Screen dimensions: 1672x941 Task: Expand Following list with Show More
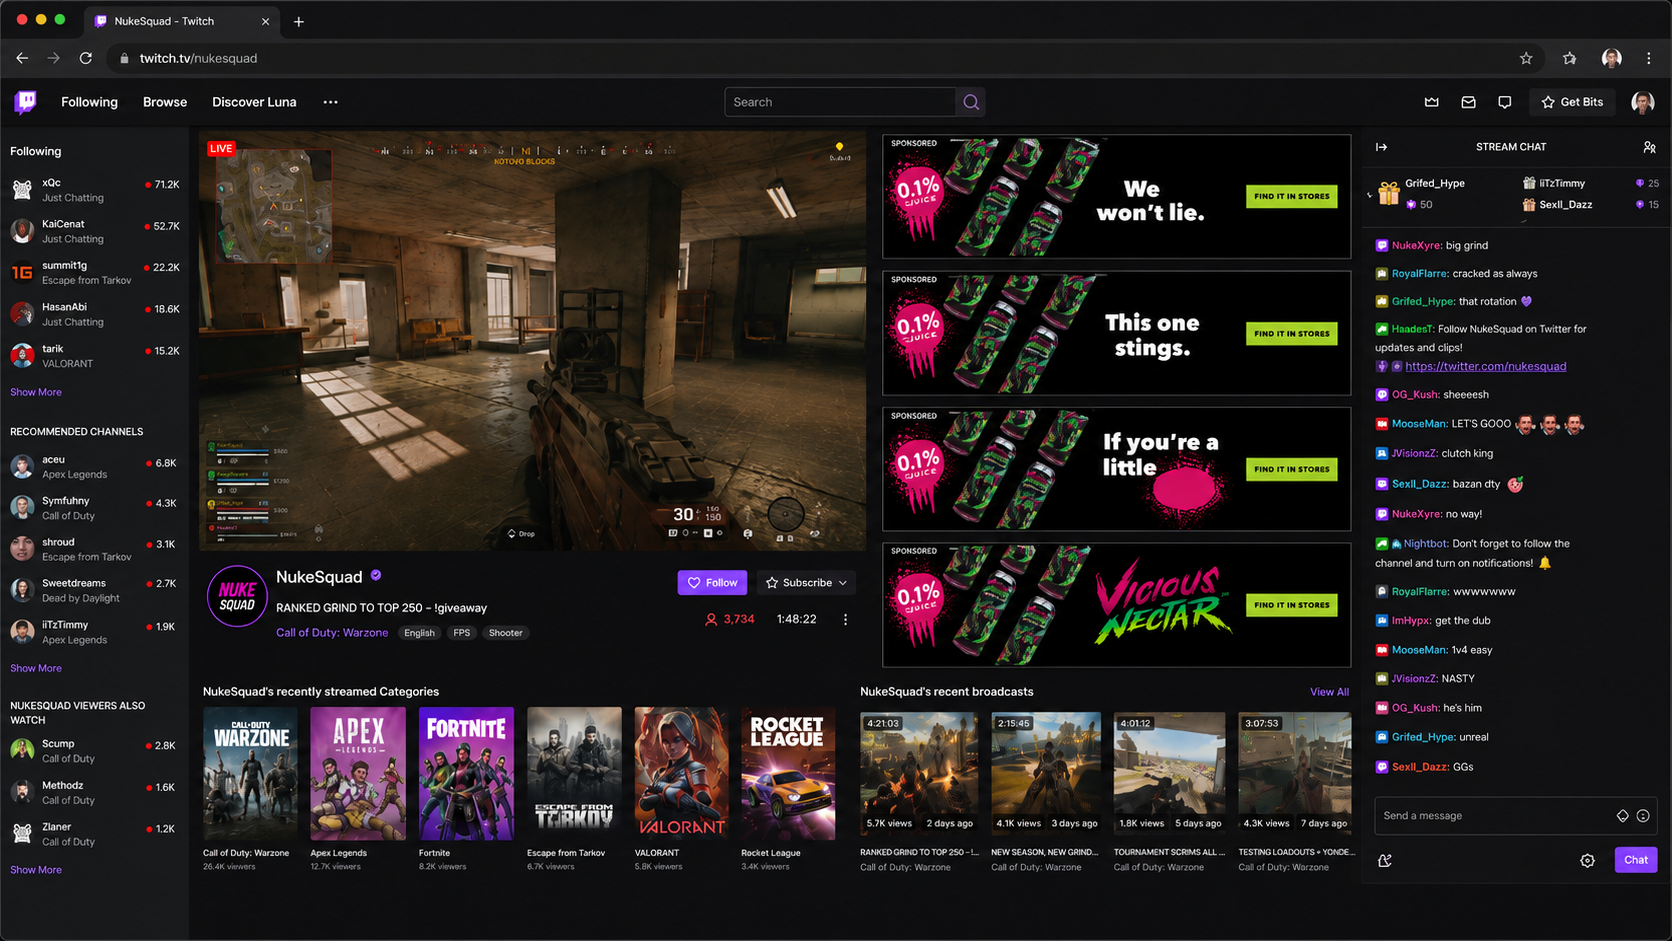click(36, 392)
